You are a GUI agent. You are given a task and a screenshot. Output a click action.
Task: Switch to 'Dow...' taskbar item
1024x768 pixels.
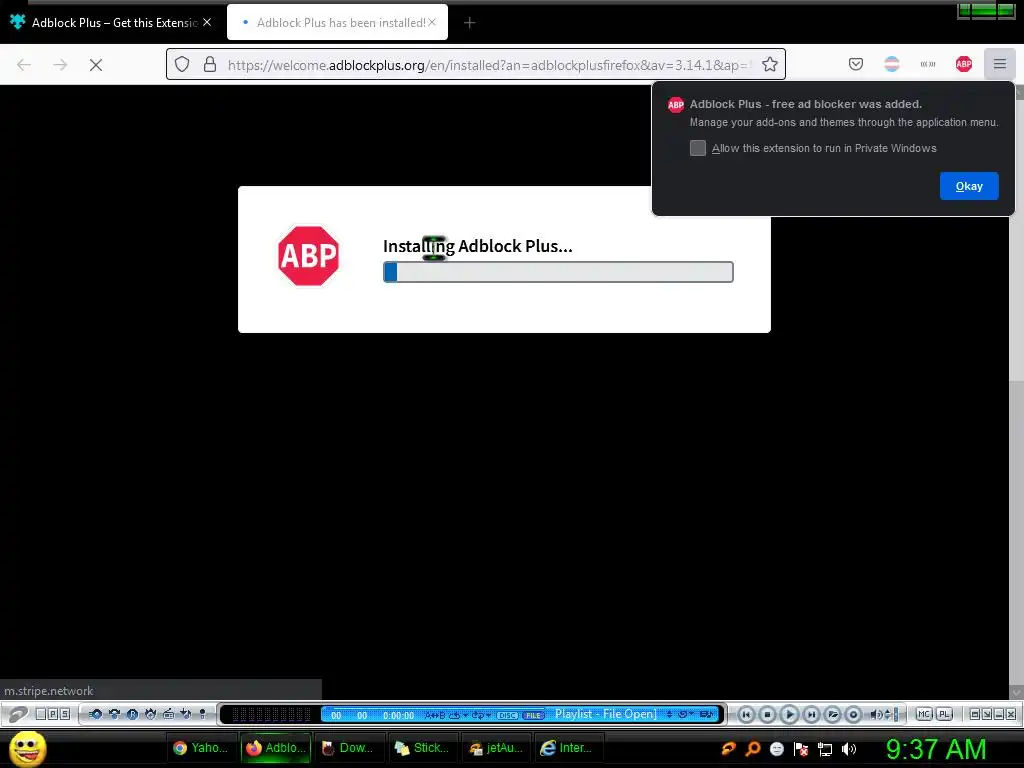tap(349, 748)
